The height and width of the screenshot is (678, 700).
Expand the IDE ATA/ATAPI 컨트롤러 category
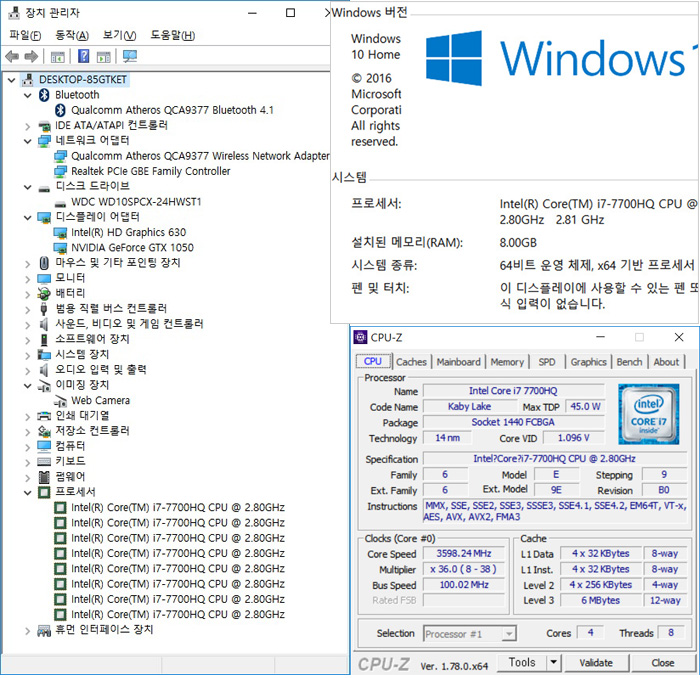coord(28,126)
